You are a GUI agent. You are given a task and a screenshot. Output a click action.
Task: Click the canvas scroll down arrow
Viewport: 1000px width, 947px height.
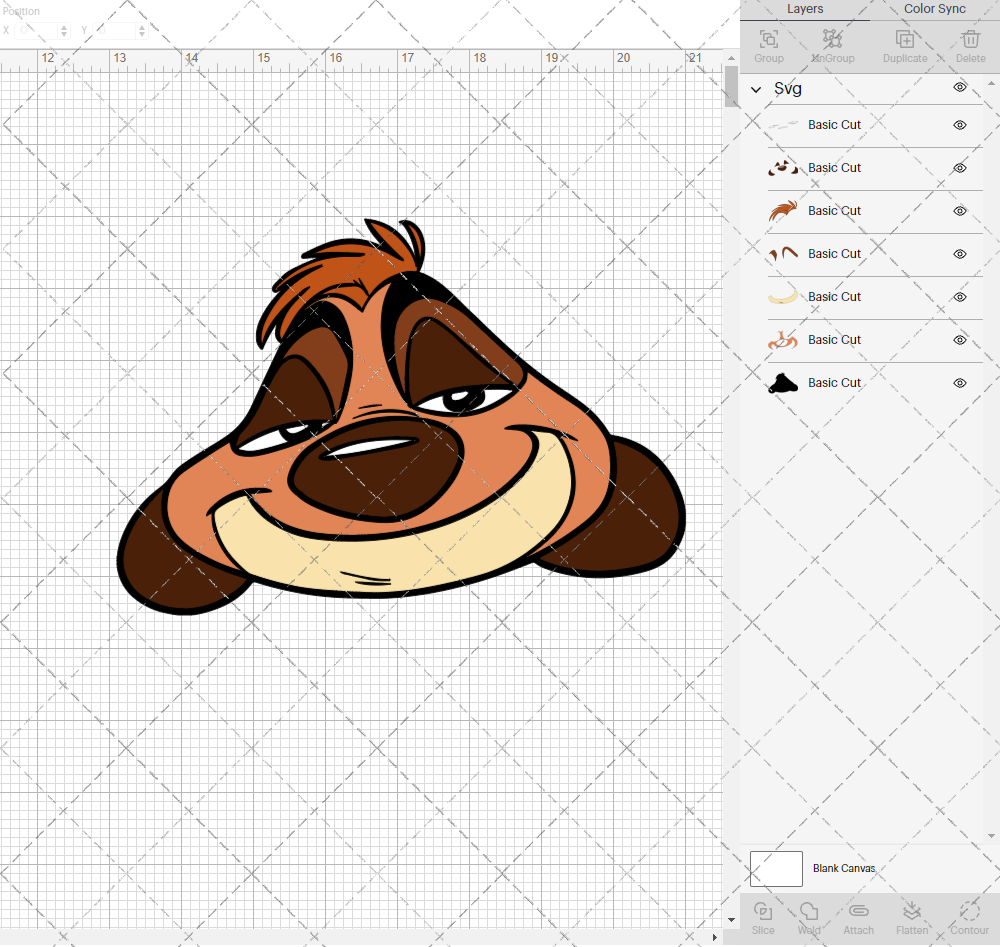pyautogui.click(x=732, y=920)
